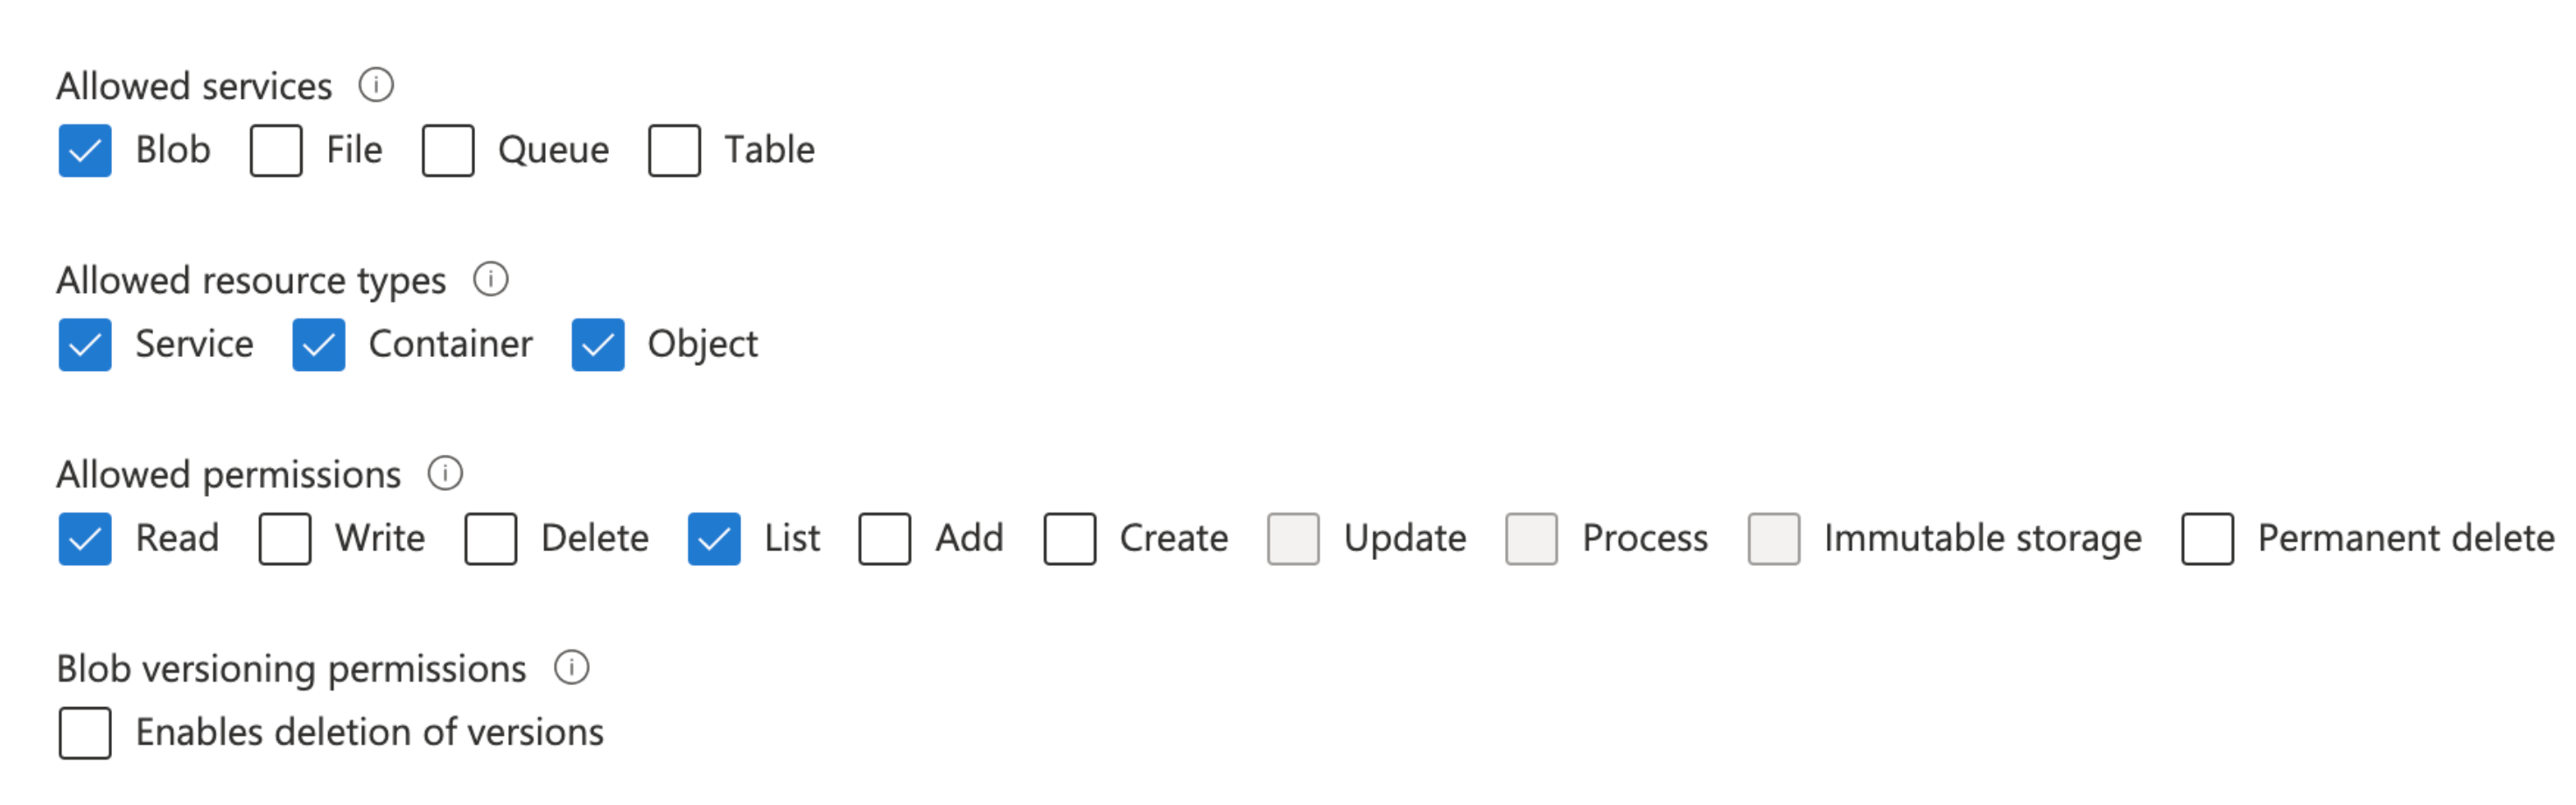Turn off the List permission

[714, 539]
